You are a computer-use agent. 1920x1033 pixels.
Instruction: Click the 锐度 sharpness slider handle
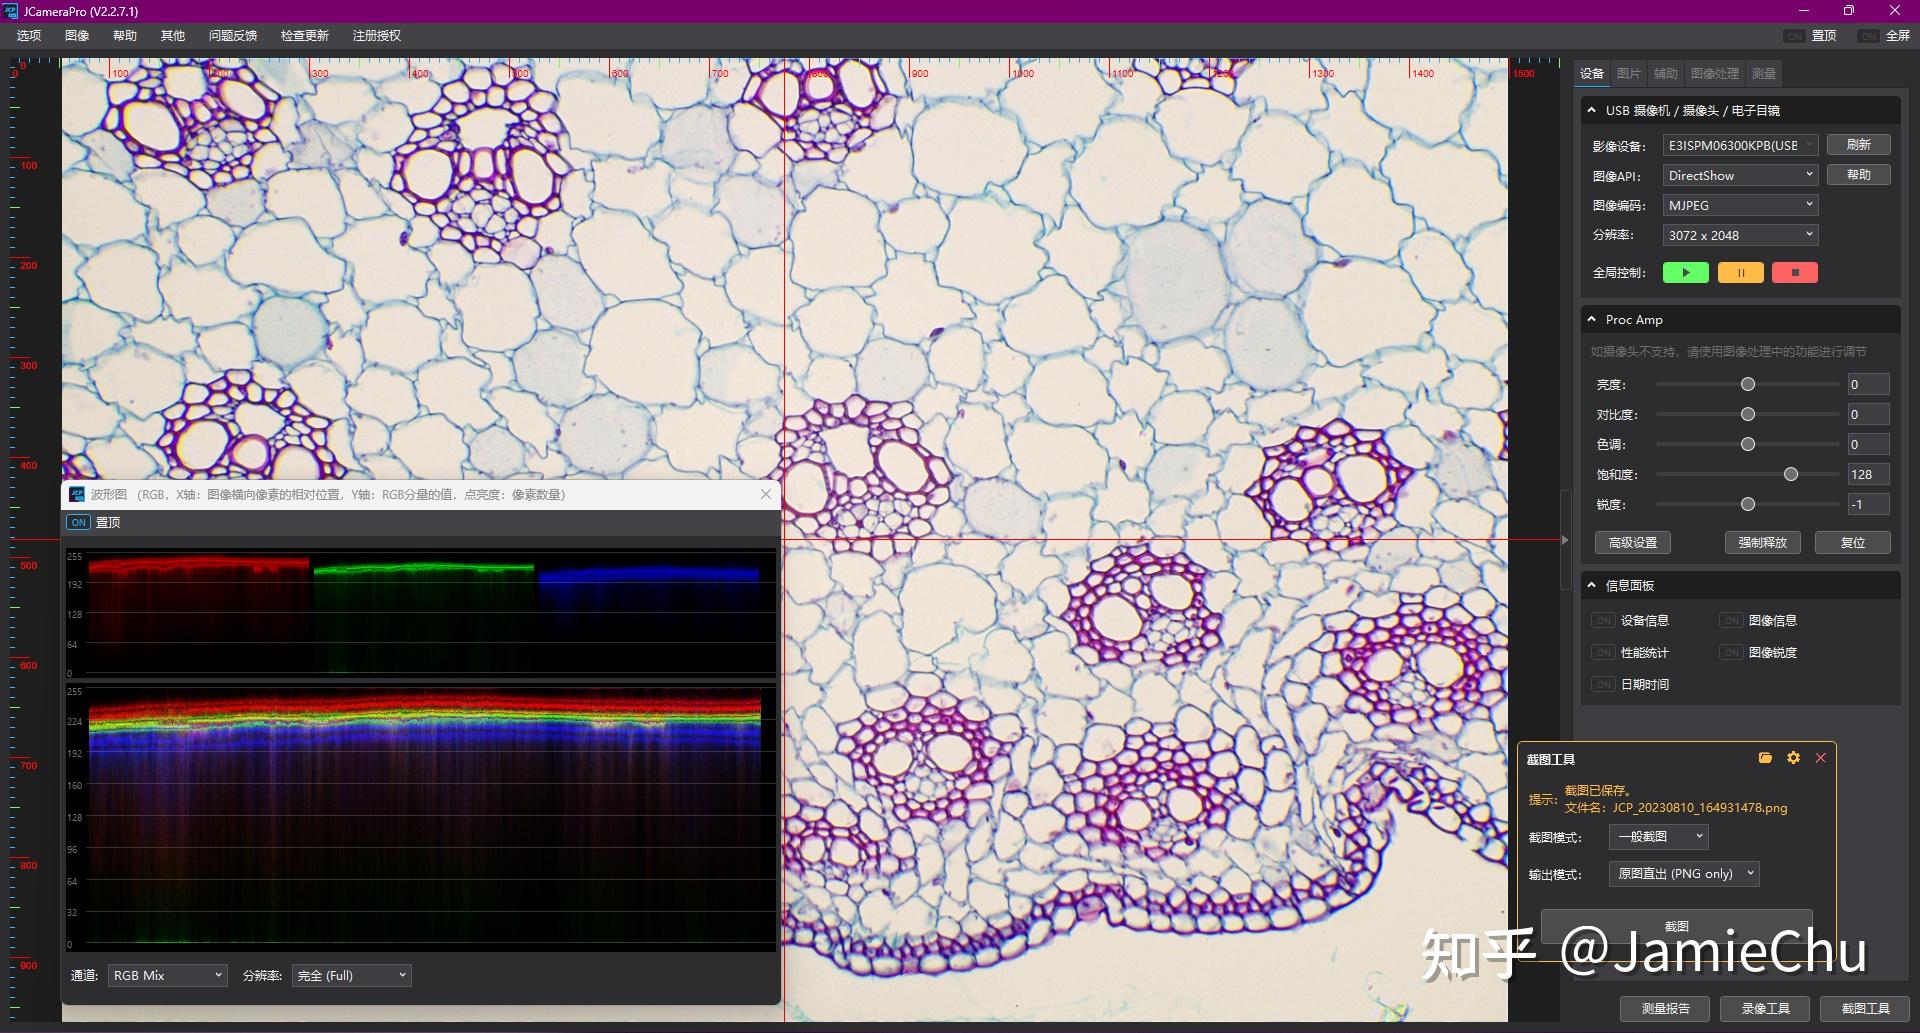coord(1748,504)
